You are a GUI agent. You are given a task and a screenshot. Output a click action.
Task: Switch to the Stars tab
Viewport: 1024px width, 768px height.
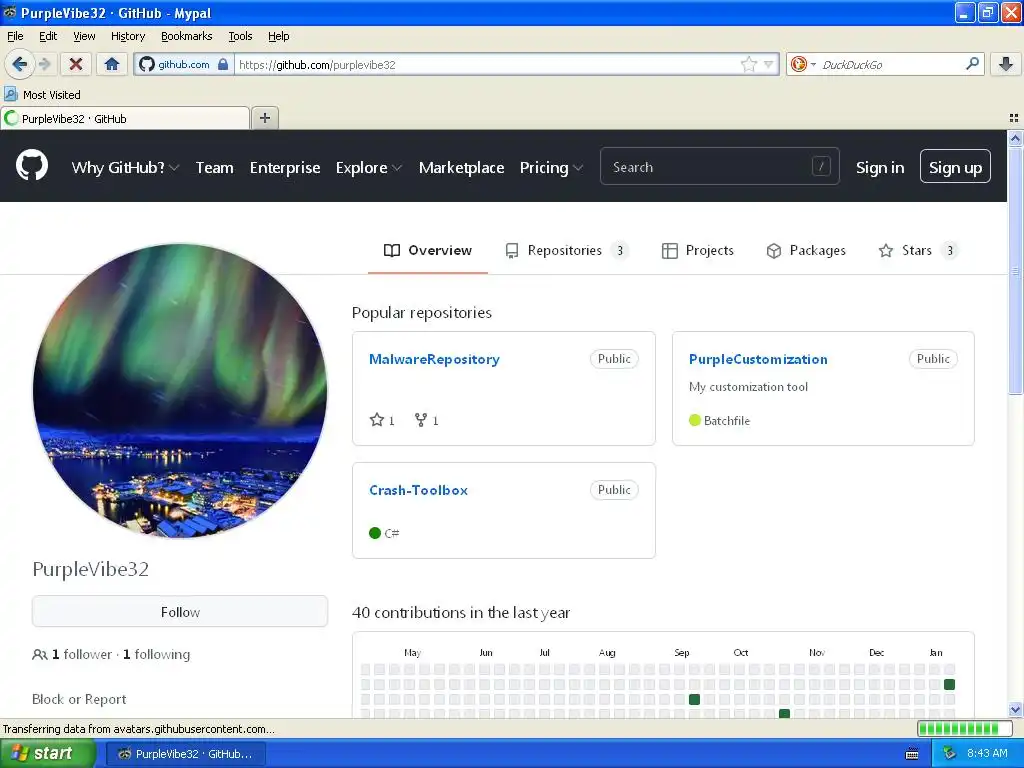point(918,251)
